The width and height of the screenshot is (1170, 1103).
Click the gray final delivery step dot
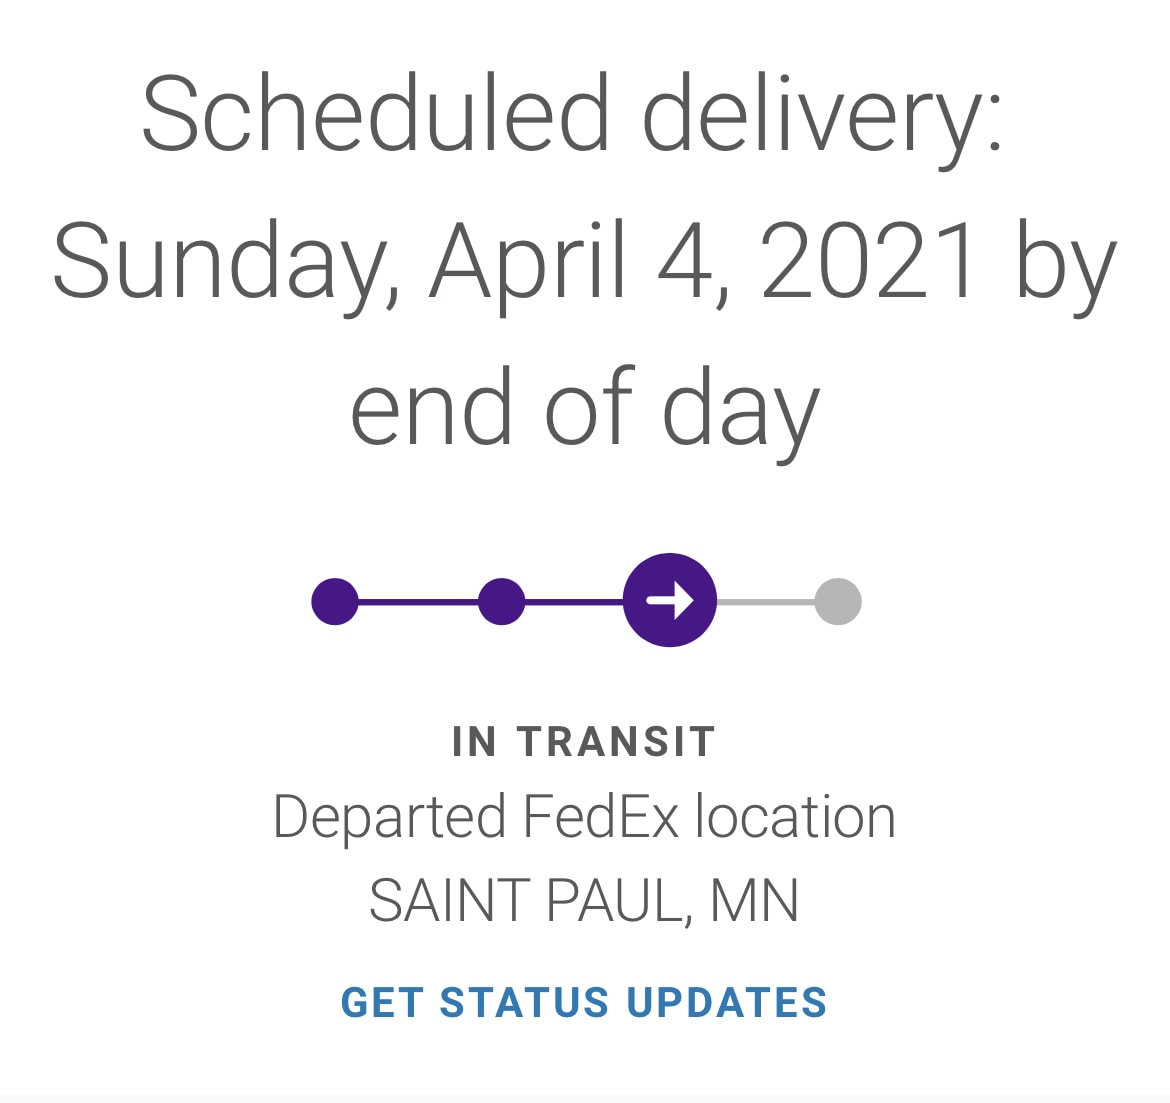pos(838,601)
